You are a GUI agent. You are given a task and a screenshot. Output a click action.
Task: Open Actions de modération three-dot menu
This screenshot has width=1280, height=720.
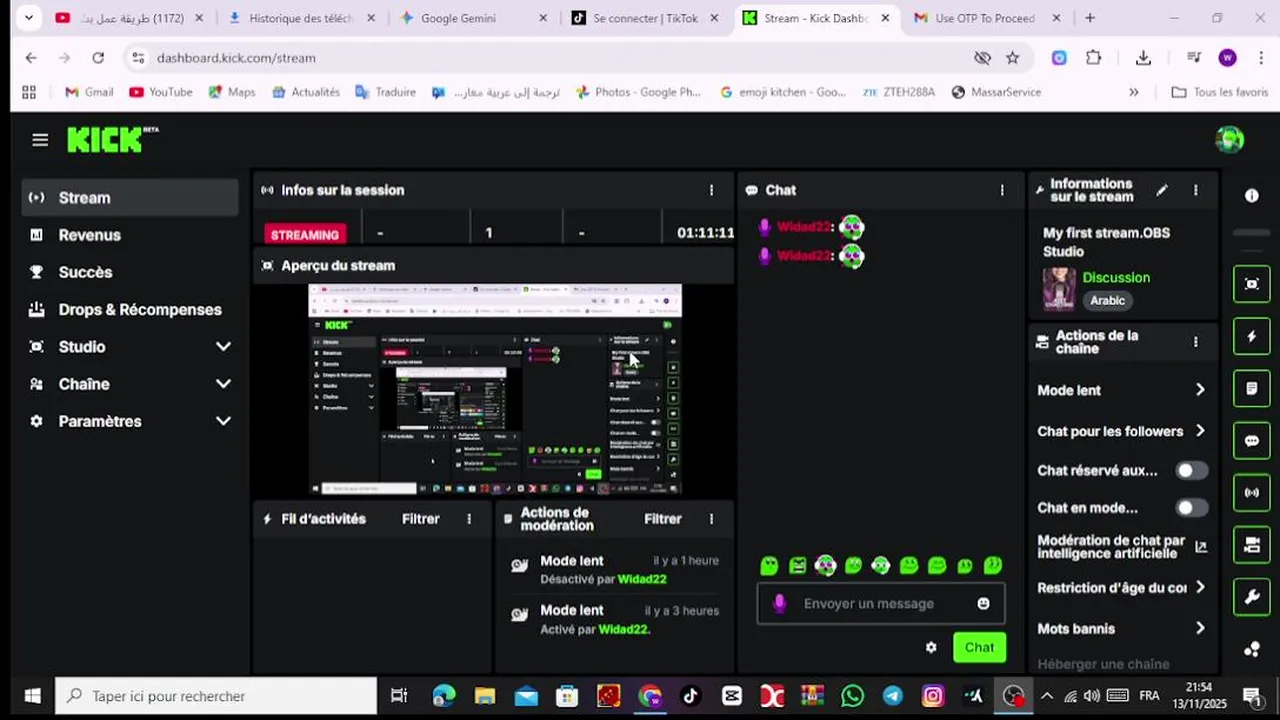(x=711, y=519)
